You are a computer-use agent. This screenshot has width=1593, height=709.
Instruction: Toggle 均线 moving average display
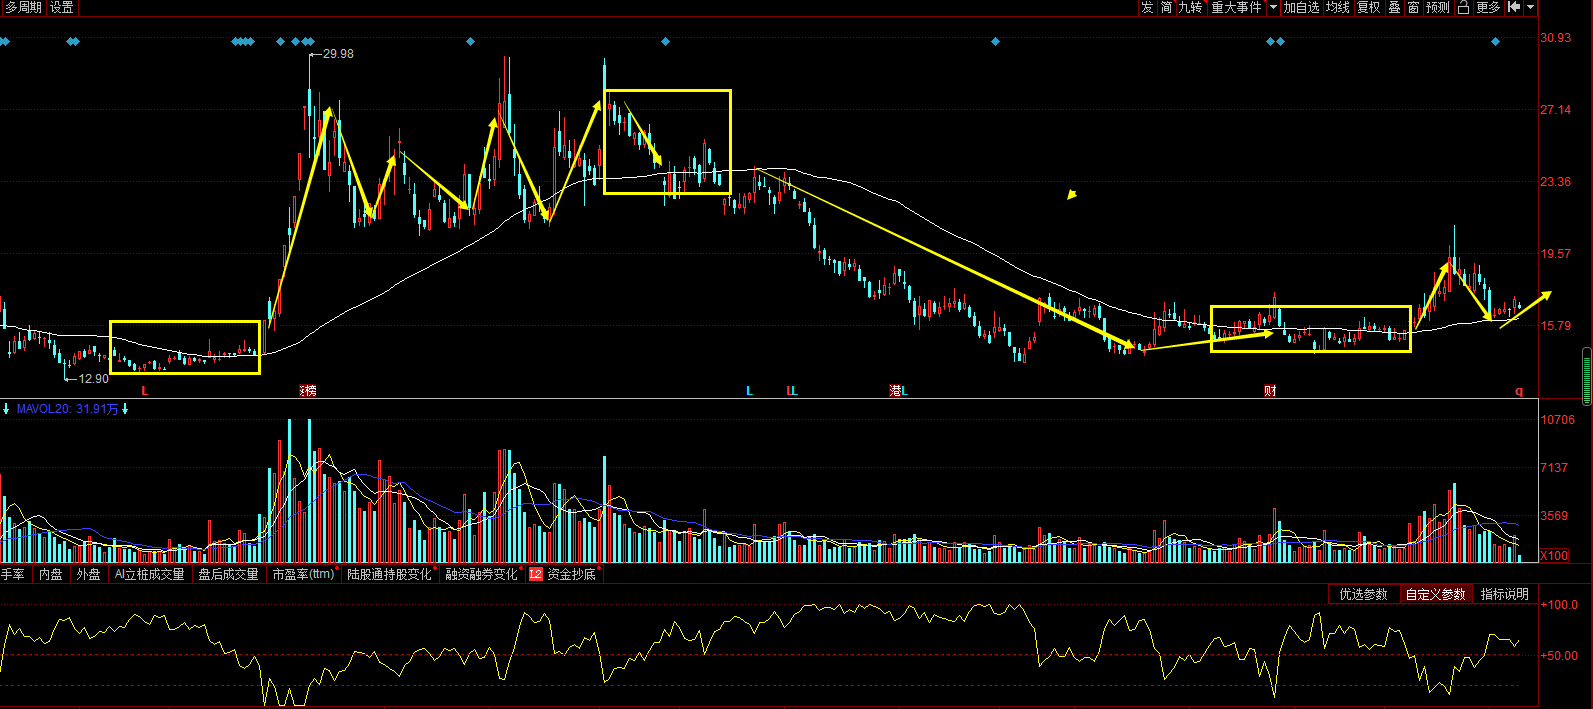[x=1338, y=7]
